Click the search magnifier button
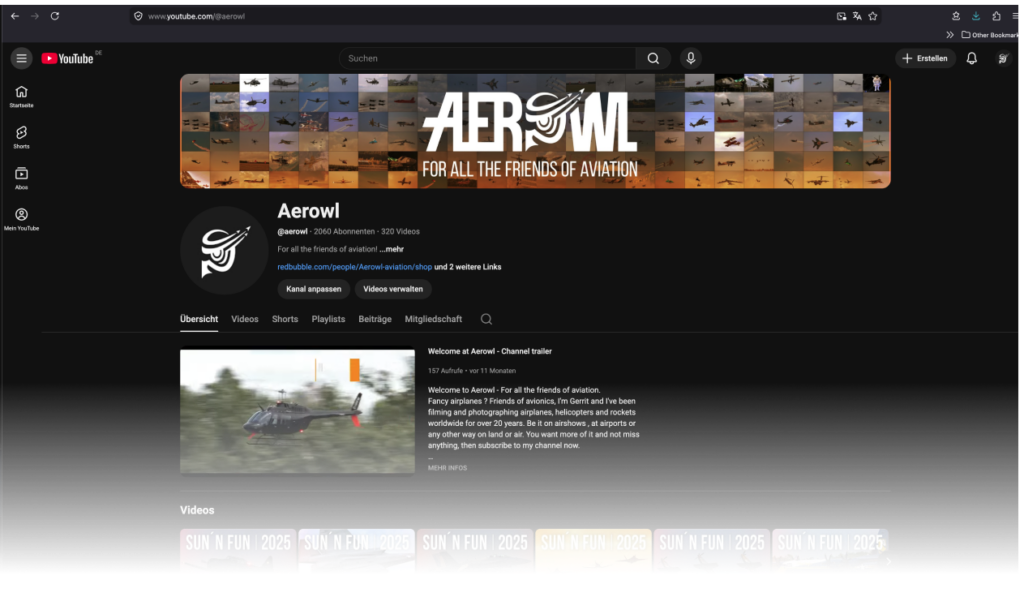Image resolution: width=1024 pixels, height=589 pixels. [x=653, y=58]
